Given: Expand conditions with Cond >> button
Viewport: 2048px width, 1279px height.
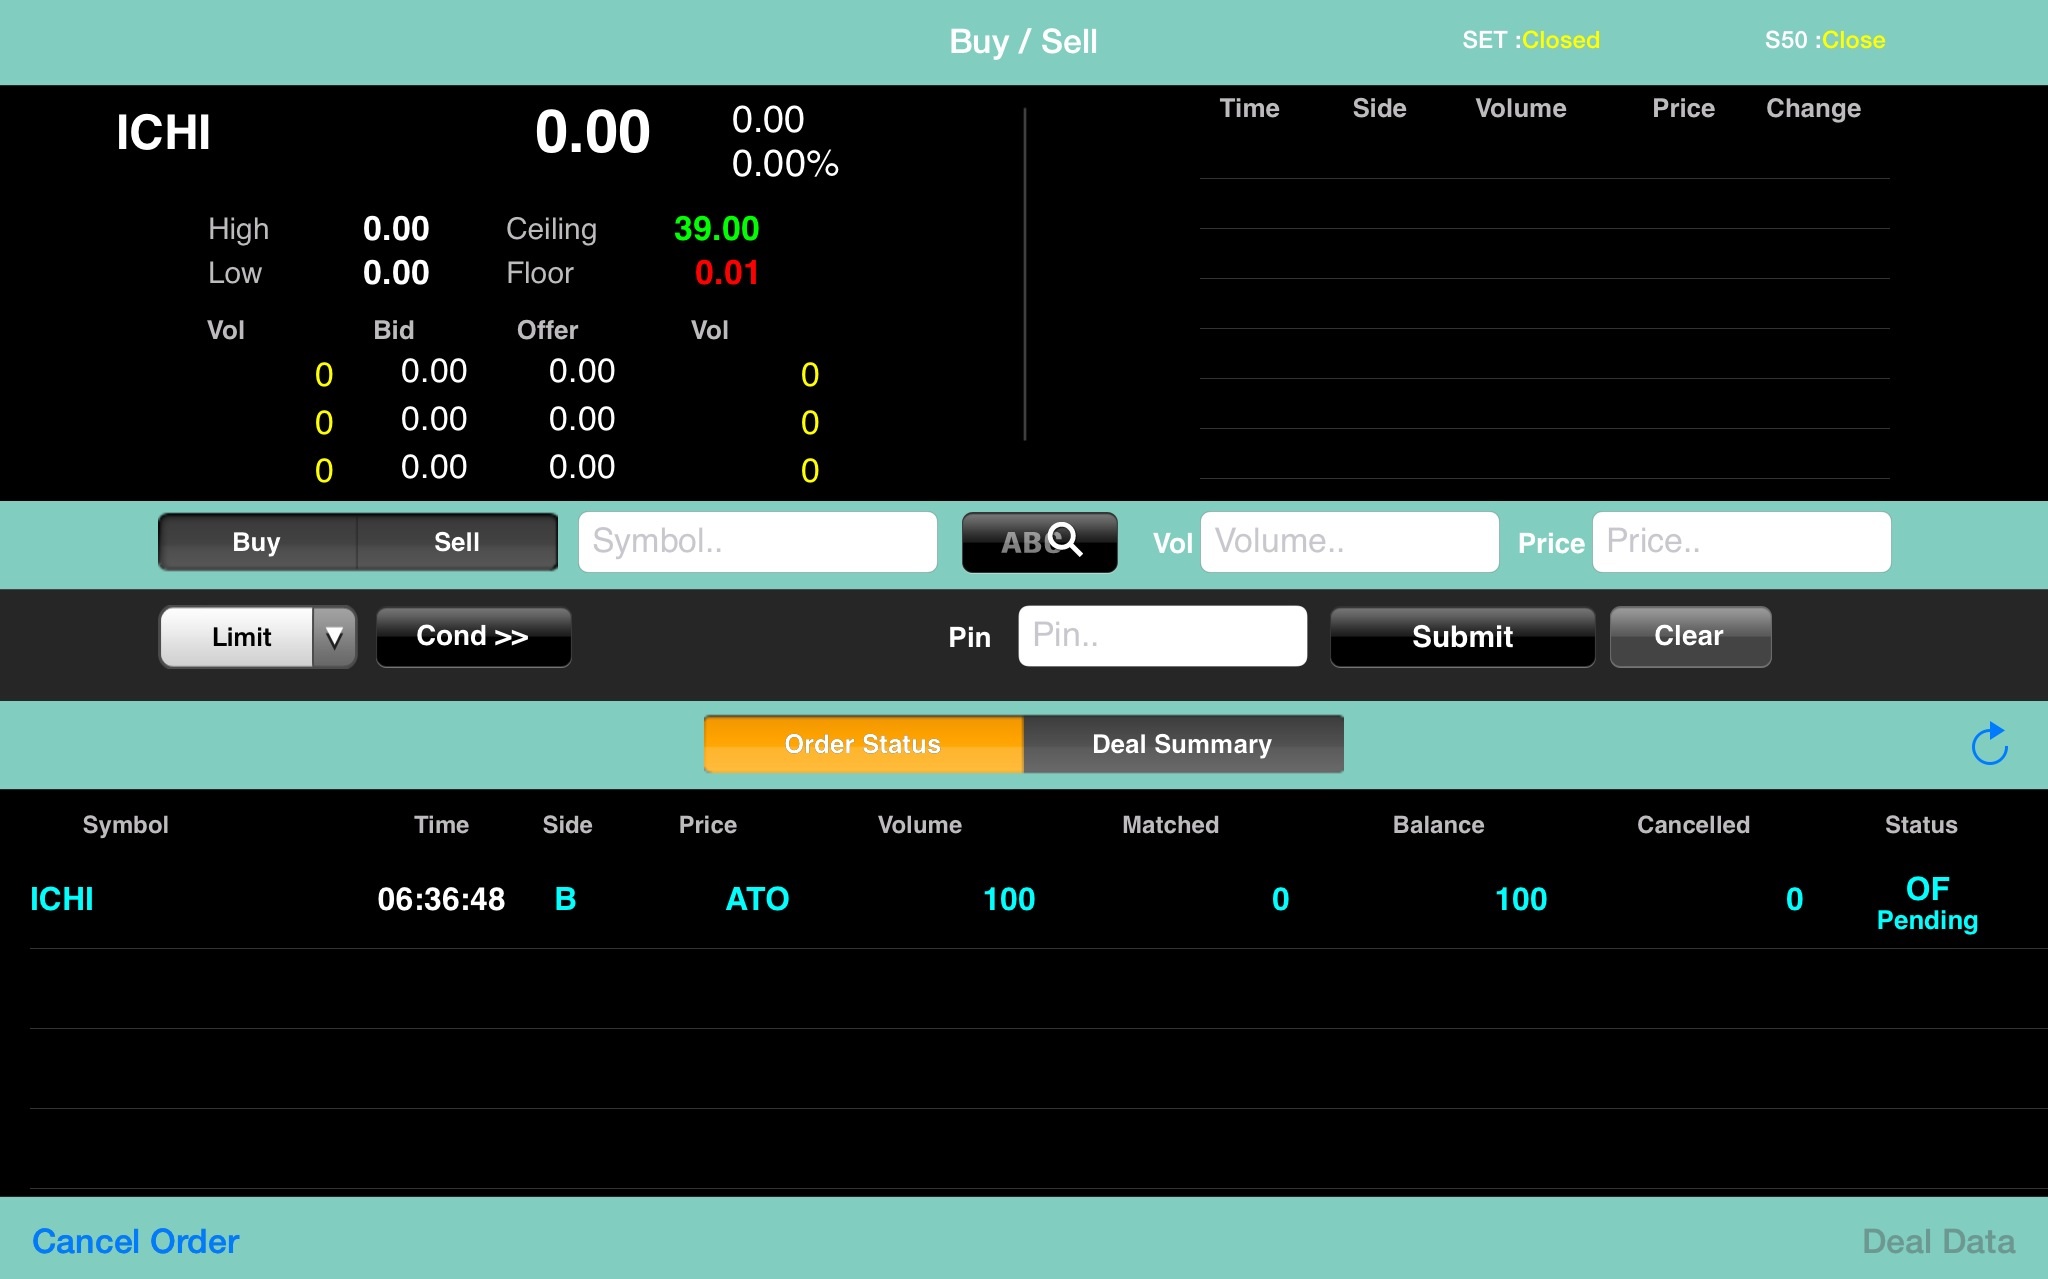Looking at the screenshot, I should coord(473,637).
